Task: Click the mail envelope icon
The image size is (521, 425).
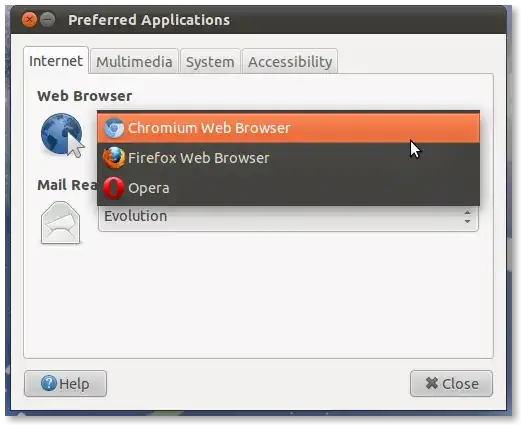Action: (x=60, y=223)
